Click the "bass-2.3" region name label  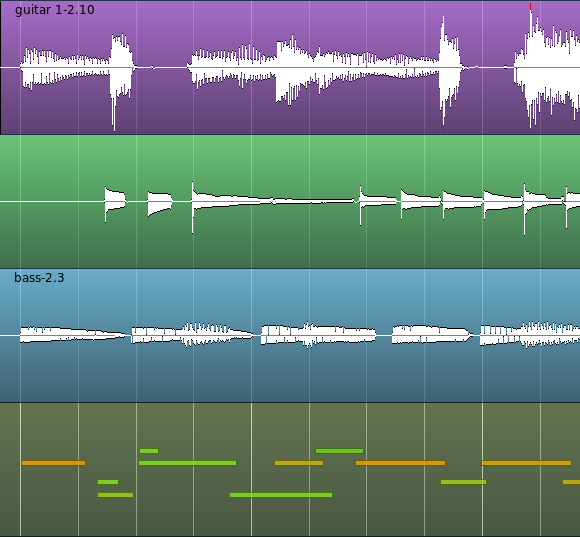tap(39, 277)
